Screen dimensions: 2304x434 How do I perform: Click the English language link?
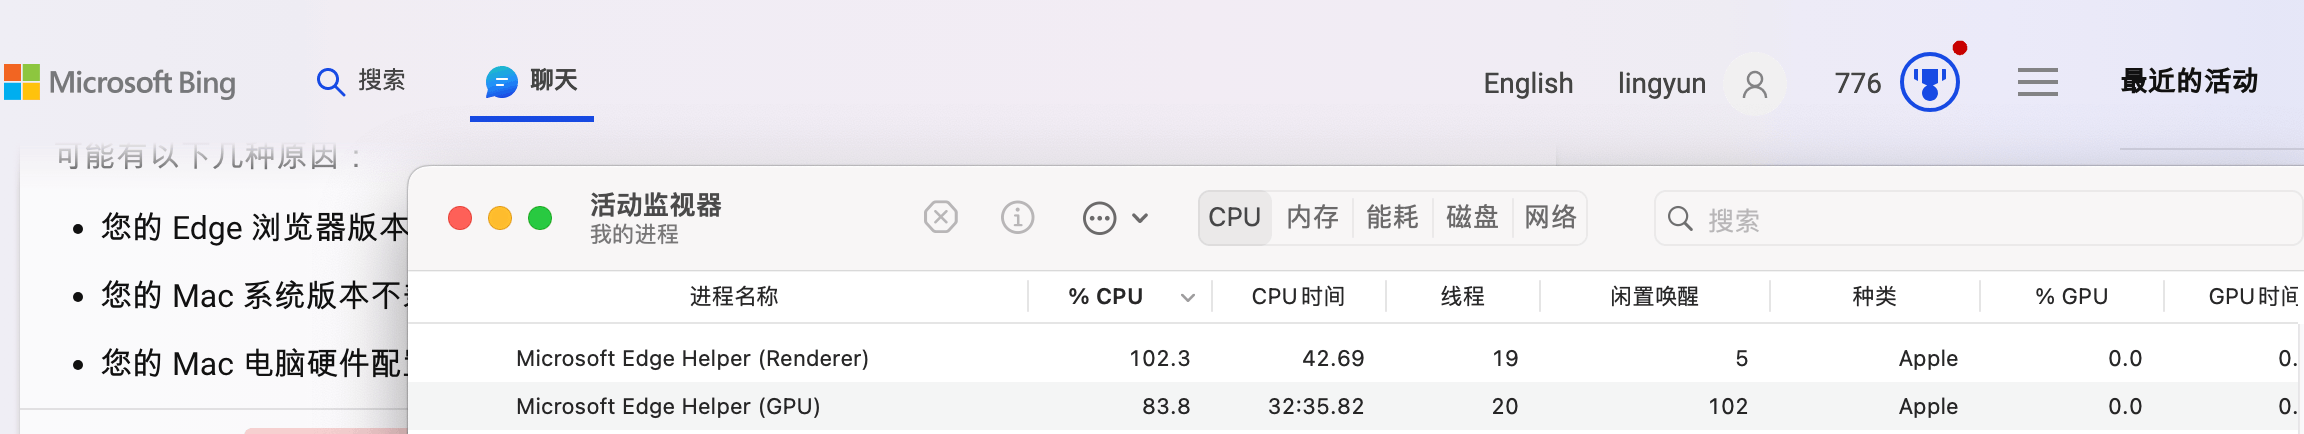1528,84
